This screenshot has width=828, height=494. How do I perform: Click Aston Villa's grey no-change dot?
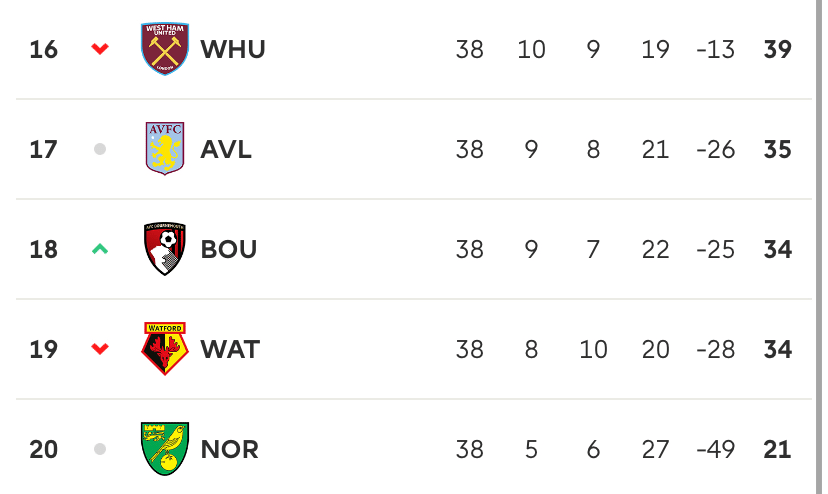[100, 149]
